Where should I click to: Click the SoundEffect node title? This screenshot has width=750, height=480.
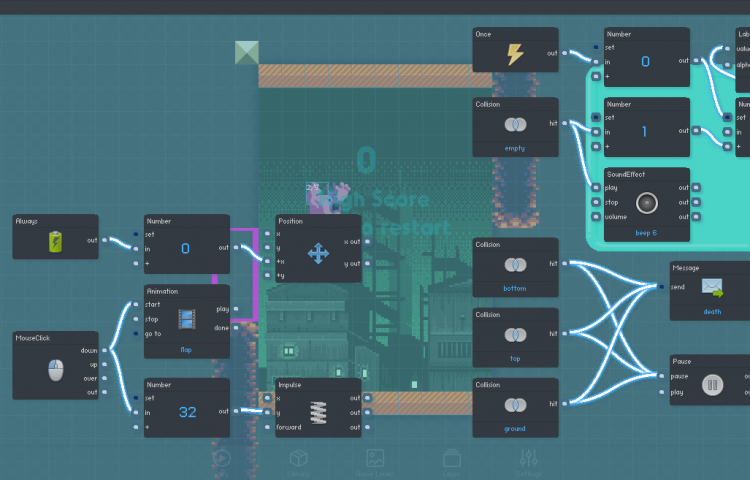coord(626,175)
